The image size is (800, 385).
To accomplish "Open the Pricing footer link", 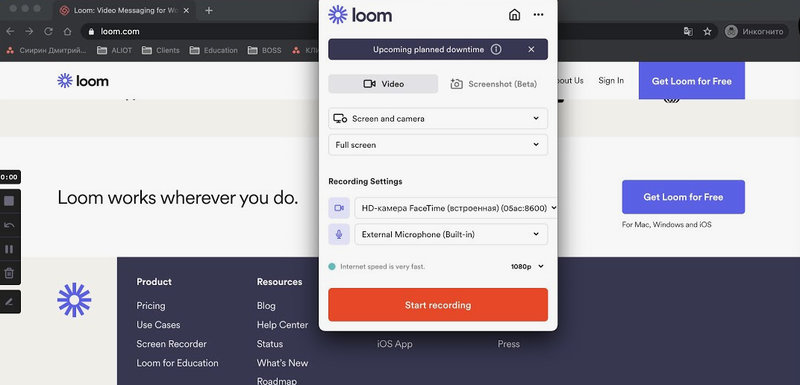I will pyautogui.click(x=151, y=305).
